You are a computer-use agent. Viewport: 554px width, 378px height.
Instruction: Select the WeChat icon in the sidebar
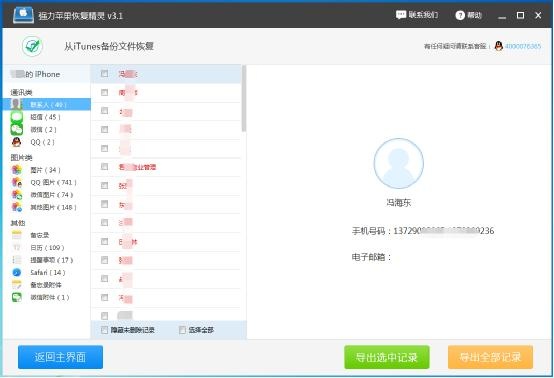[x=17, y=129]
